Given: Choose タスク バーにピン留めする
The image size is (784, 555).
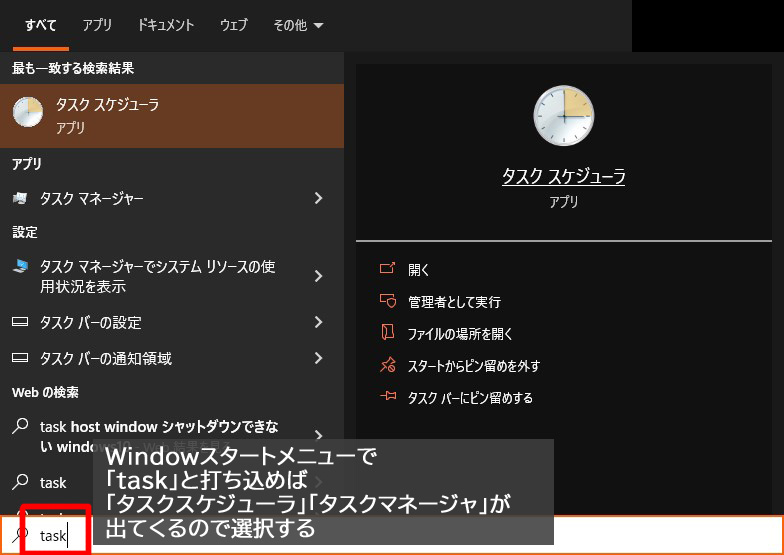Looking at the screenshot, I should coord(470,398).
